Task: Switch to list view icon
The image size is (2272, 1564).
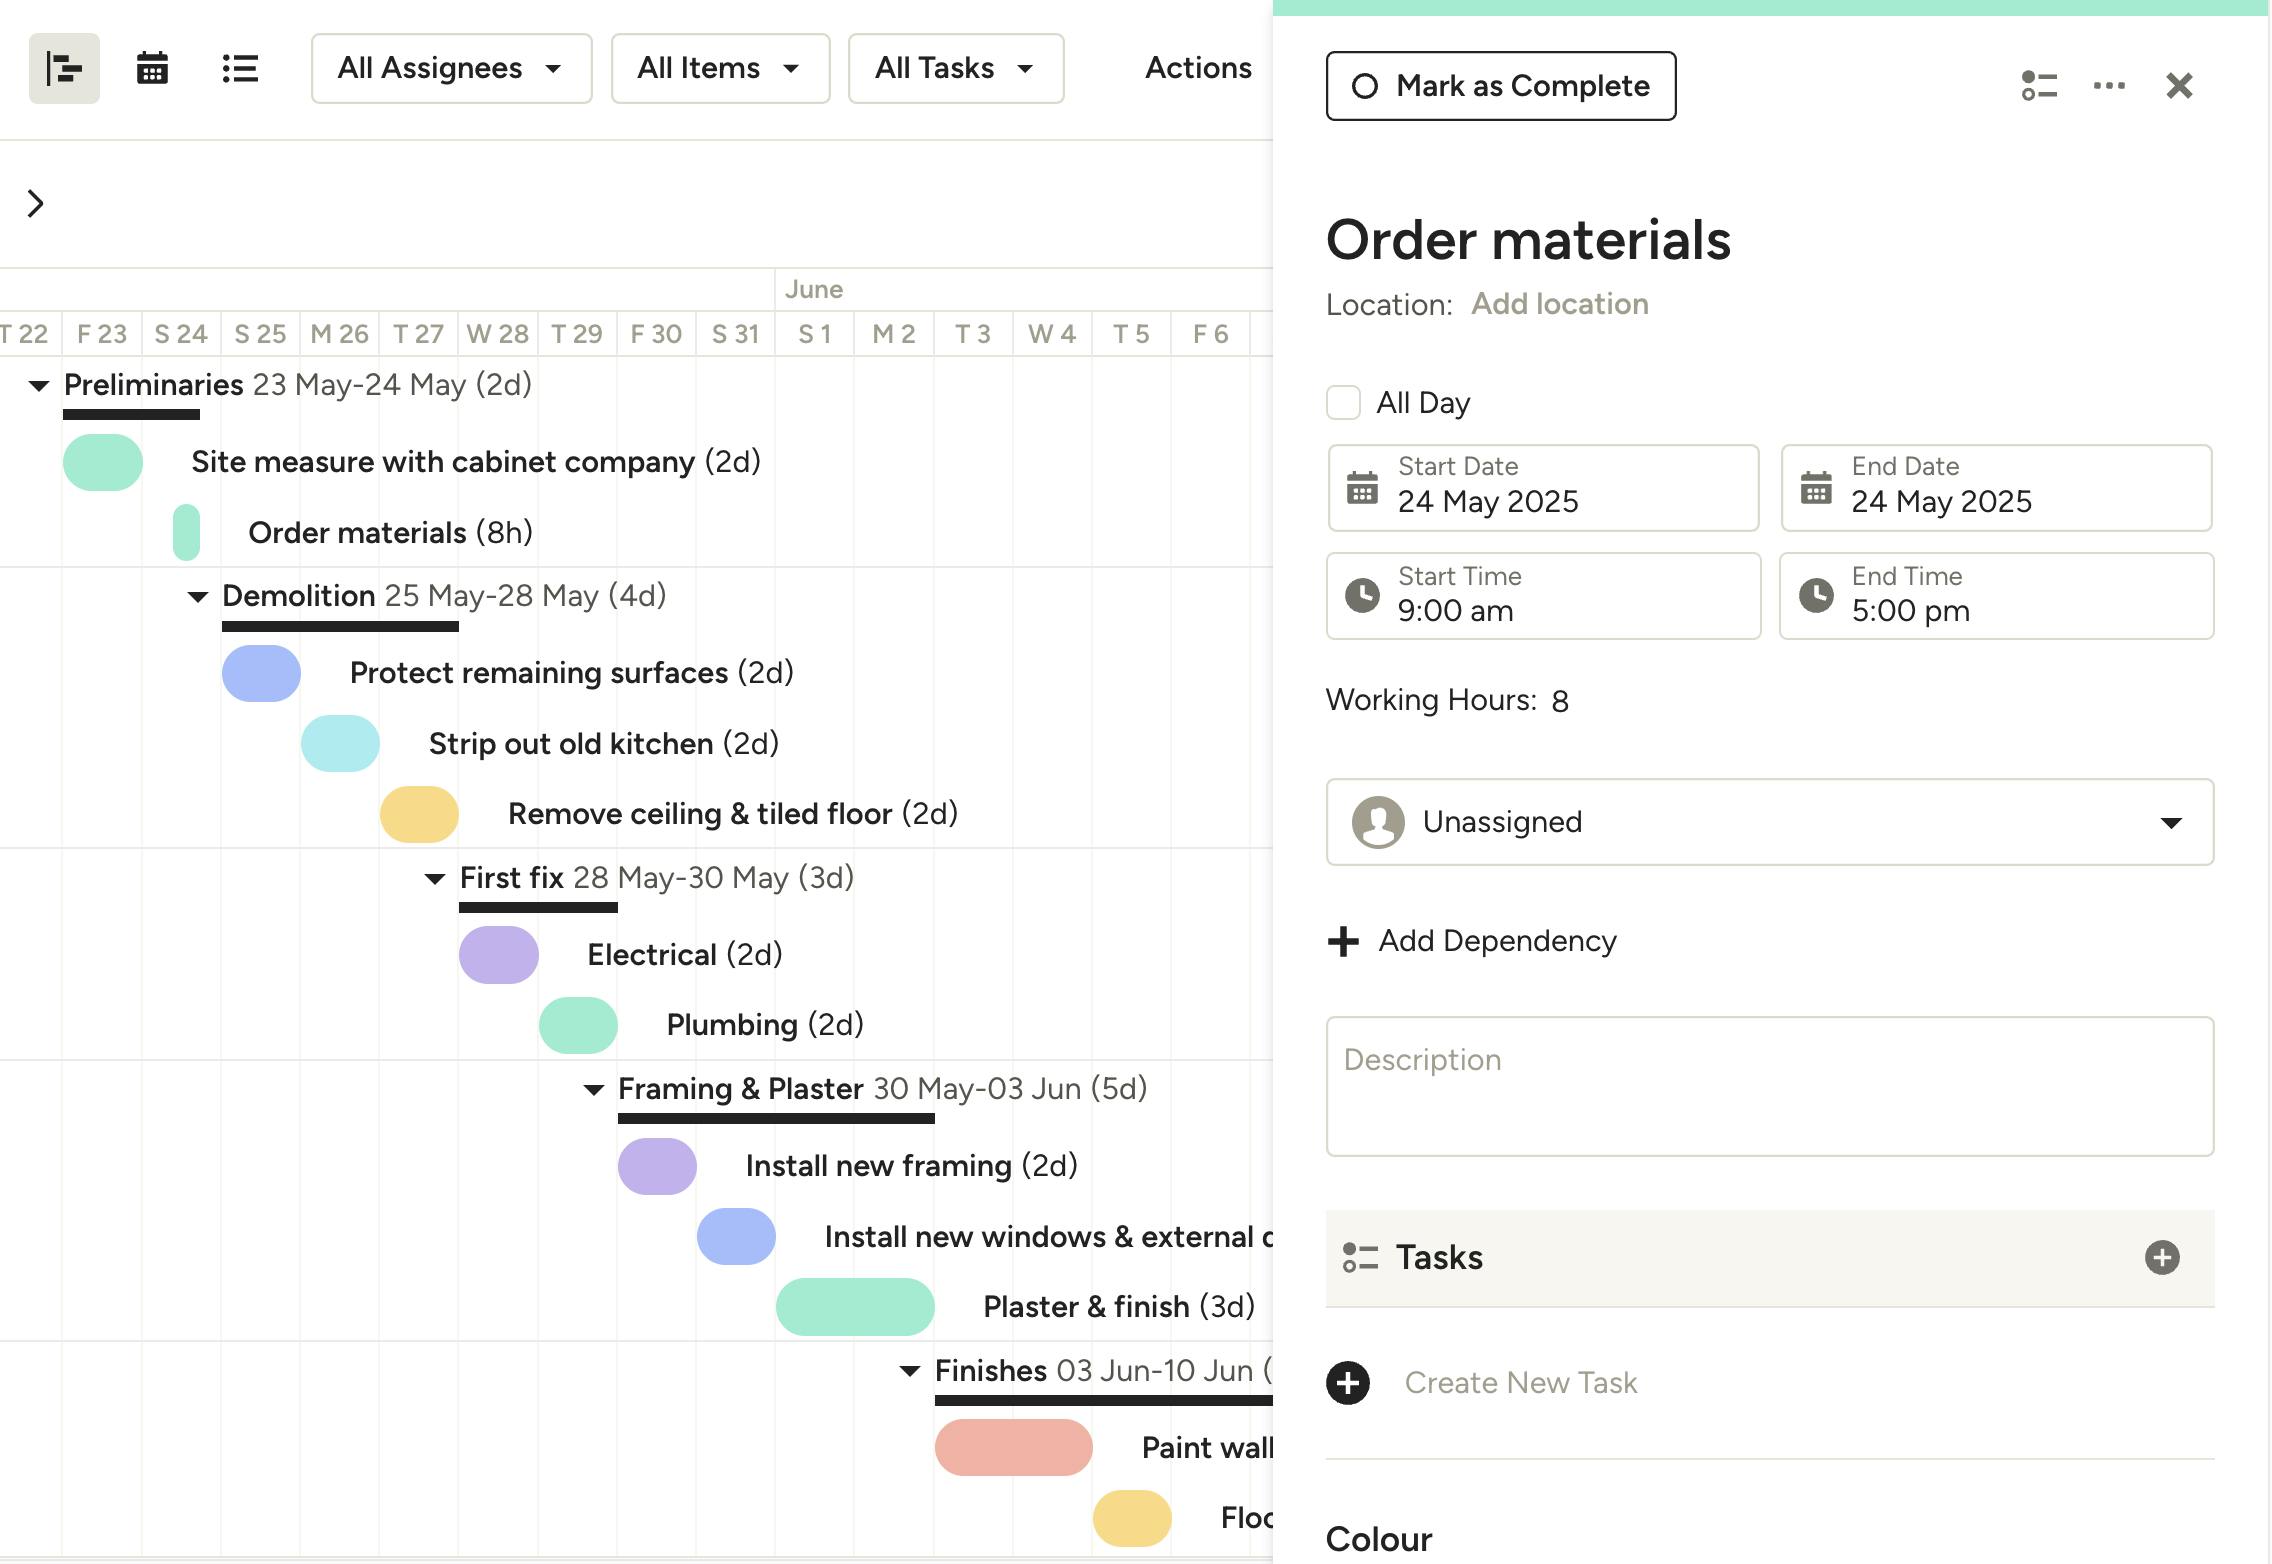Action: tap(240, 69)
